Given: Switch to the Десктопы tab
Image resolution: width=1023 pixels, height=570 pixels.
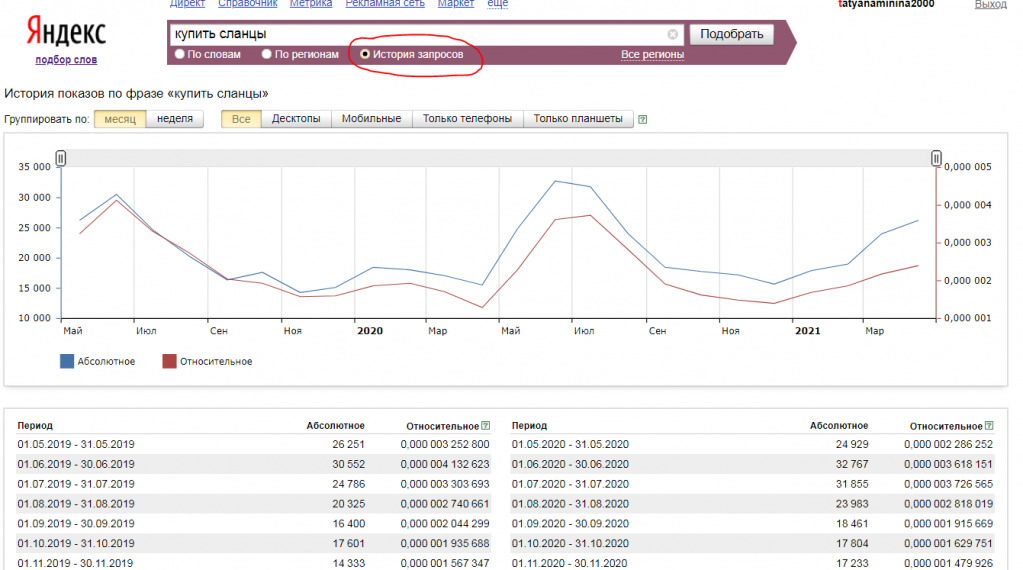Looking at the screenshot, I should pos(296,119).
